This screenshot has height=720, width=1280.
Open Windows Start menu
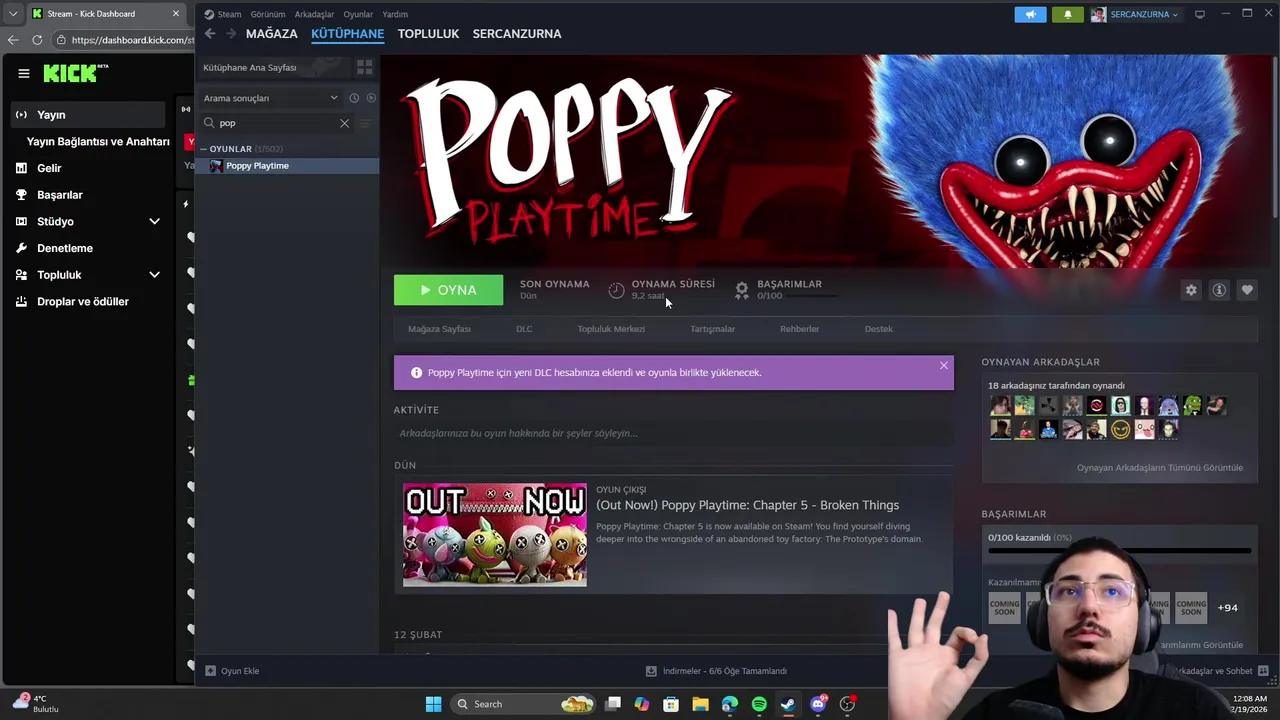click(433, 704)
